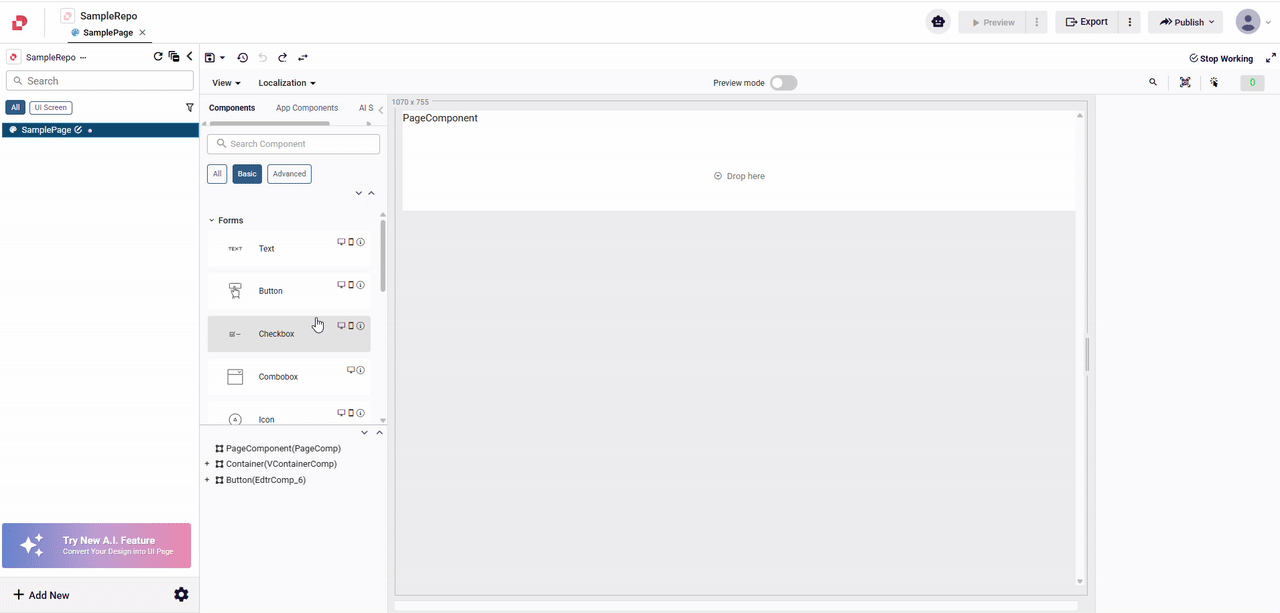Click the filter funnel icon

click(x=190, y=107)
